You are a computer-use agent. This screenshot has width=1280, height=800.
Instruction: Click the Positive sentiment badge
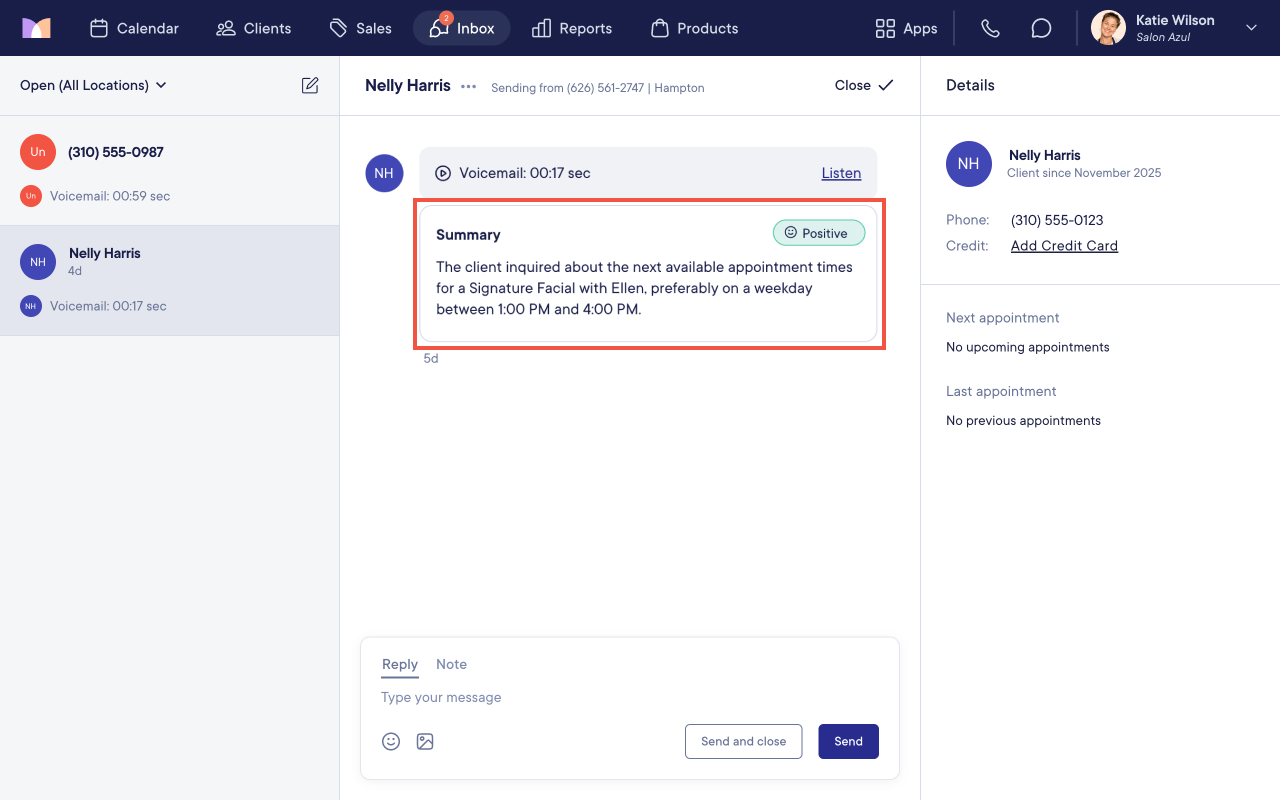pos(819,233)
